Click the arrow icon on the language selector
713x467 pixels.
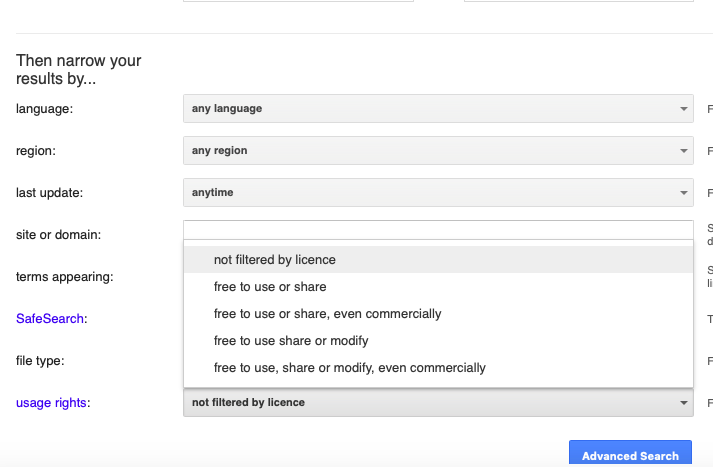[683, 108]
